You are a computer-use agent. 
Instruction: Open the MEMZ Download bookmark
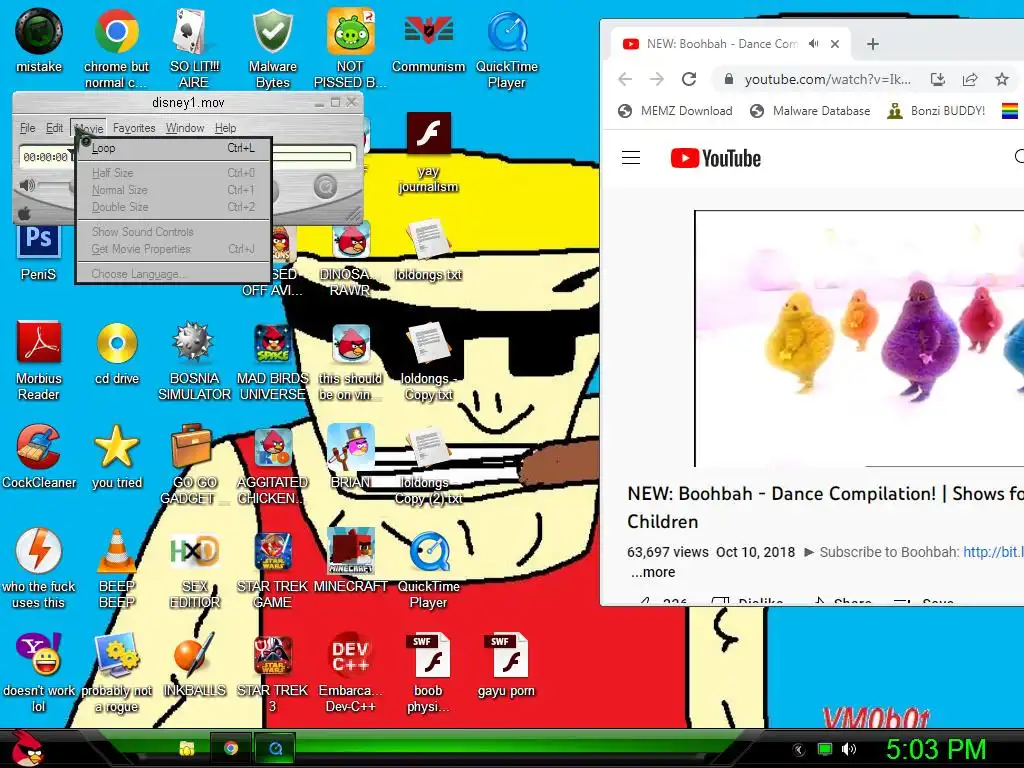tap(675, 111)
